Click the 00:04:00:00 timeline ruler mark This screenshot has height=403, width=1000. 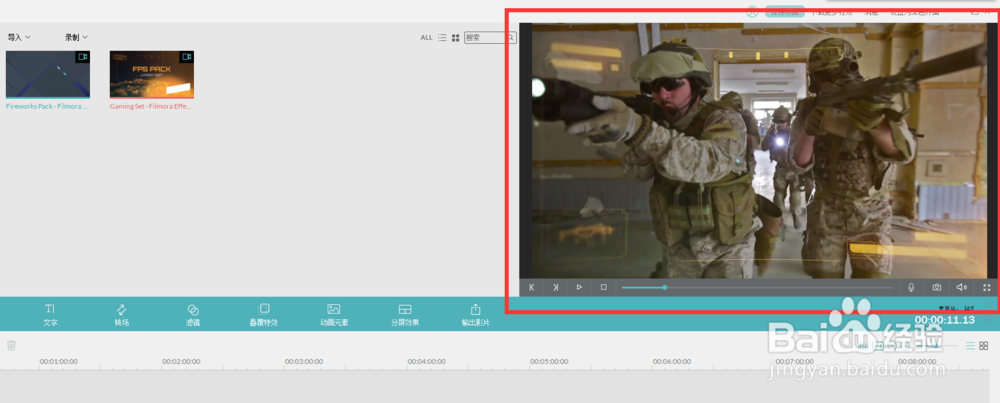pyautogui.click(x=427, y=362)
